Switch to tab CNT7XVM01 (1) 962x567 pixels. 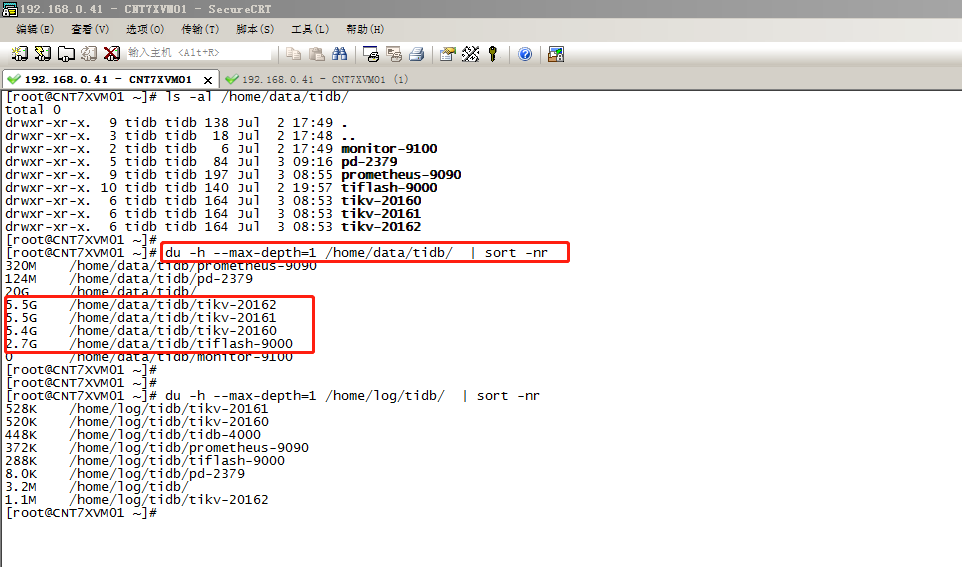click(317, 79)
